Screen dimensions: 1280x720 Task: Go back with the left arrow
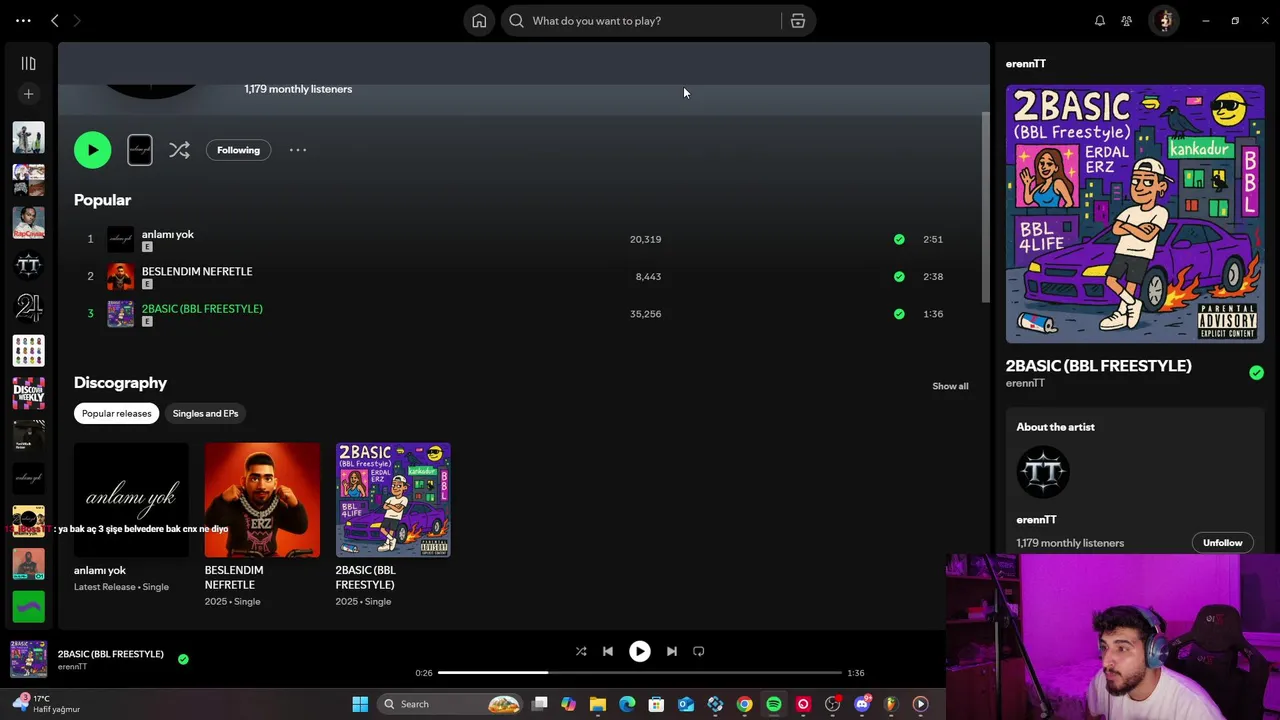(55, 21)
